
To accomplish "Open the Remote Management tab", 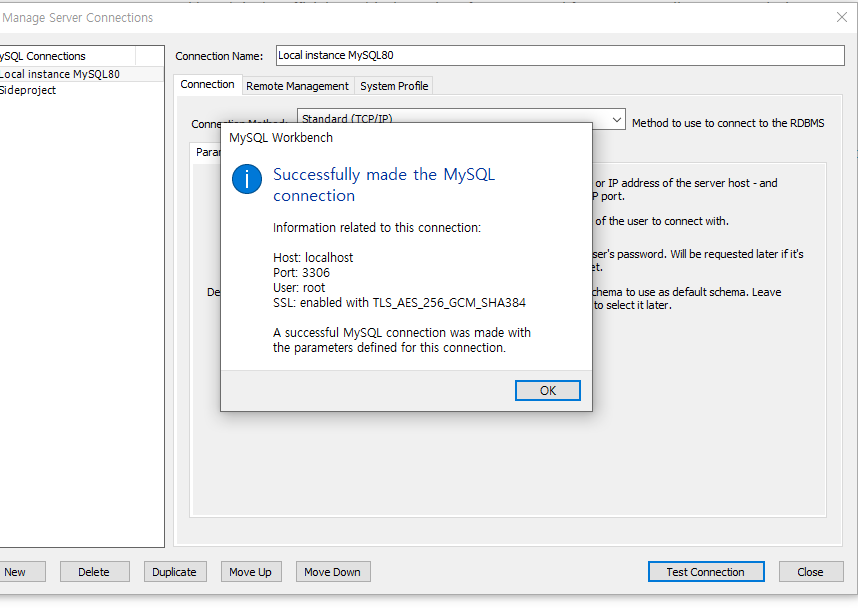I will (x=297, y=86).
